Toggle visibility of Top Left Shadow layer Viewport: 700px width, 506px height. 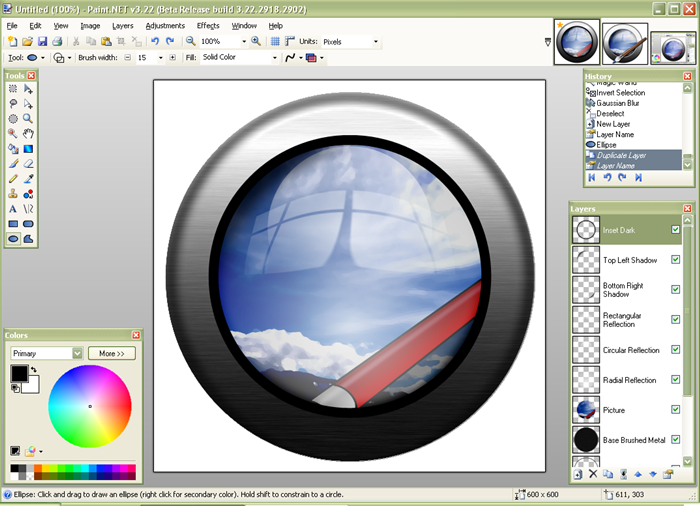675,259
